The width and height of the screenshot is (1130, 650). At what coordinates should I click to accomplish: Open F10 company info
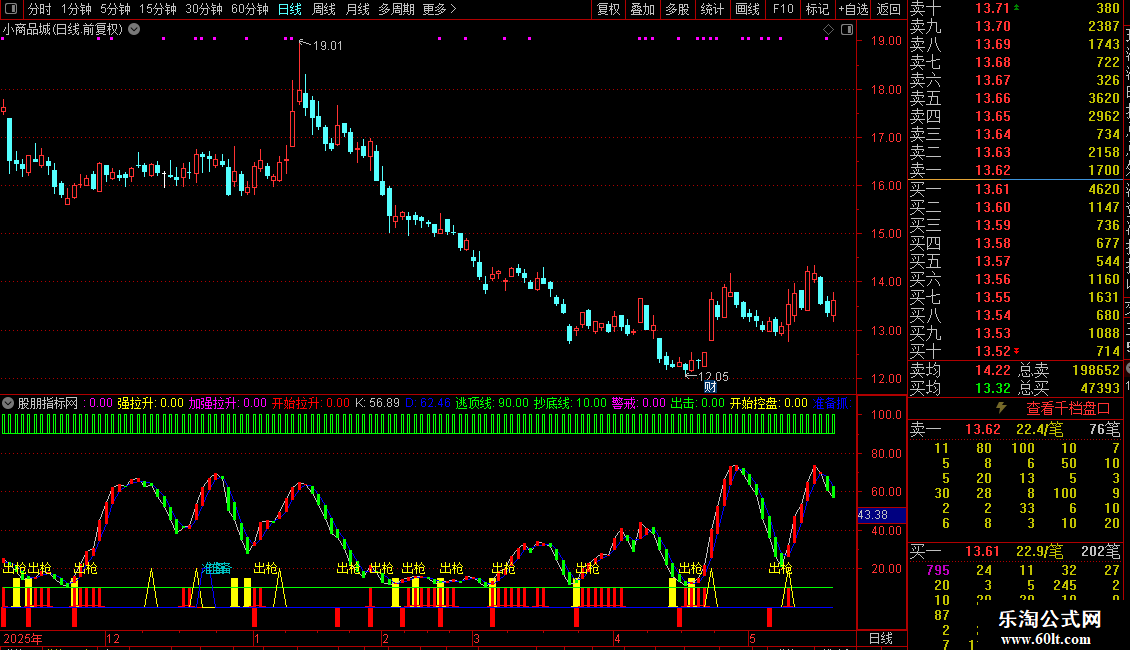[783, 9]
